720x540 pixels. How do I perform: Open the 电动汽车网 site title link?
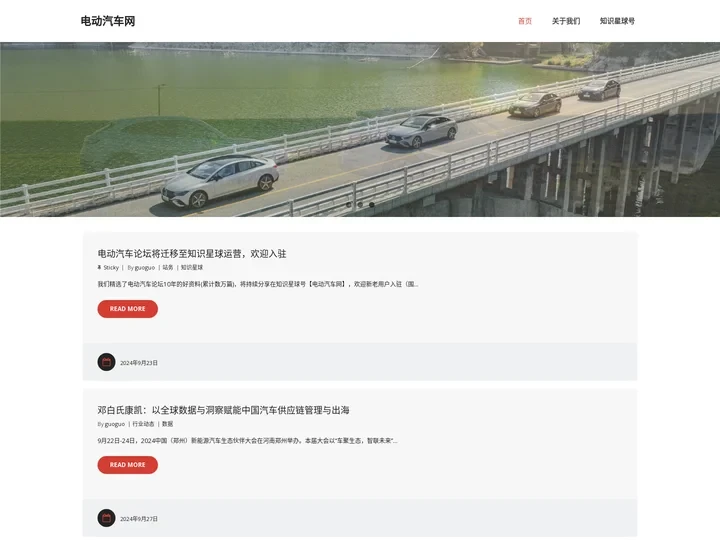pyautogui.click(x=108, y=21)
